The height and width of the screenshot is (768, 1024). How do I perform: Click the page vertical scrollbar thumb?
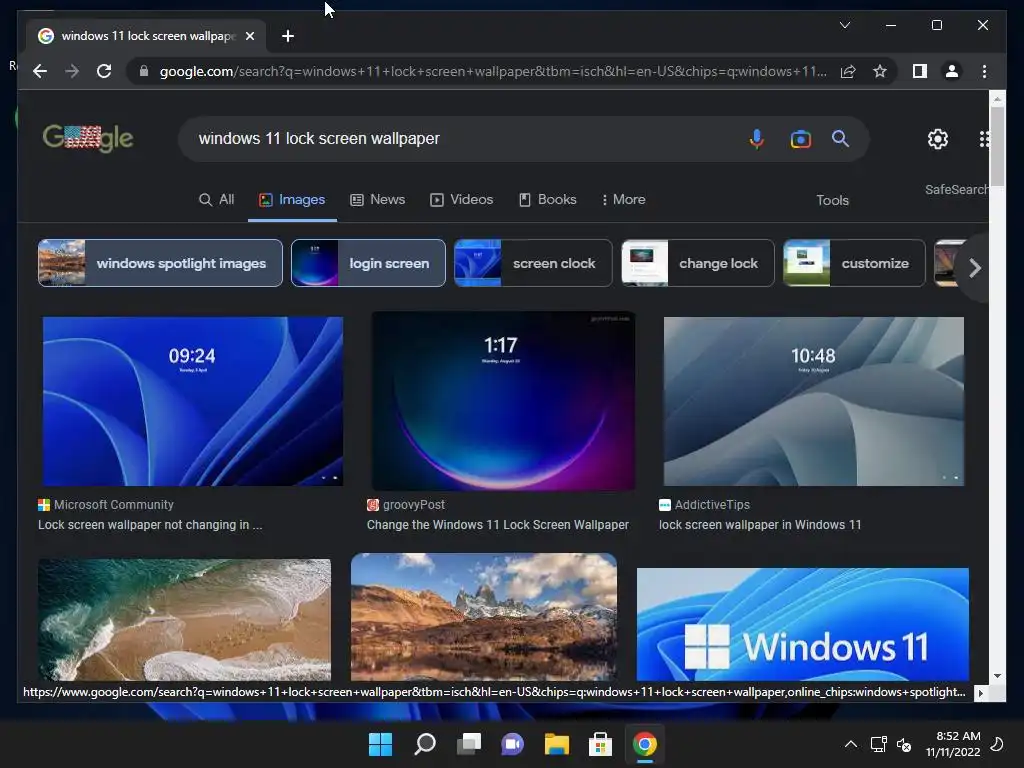tap(997, 147)
